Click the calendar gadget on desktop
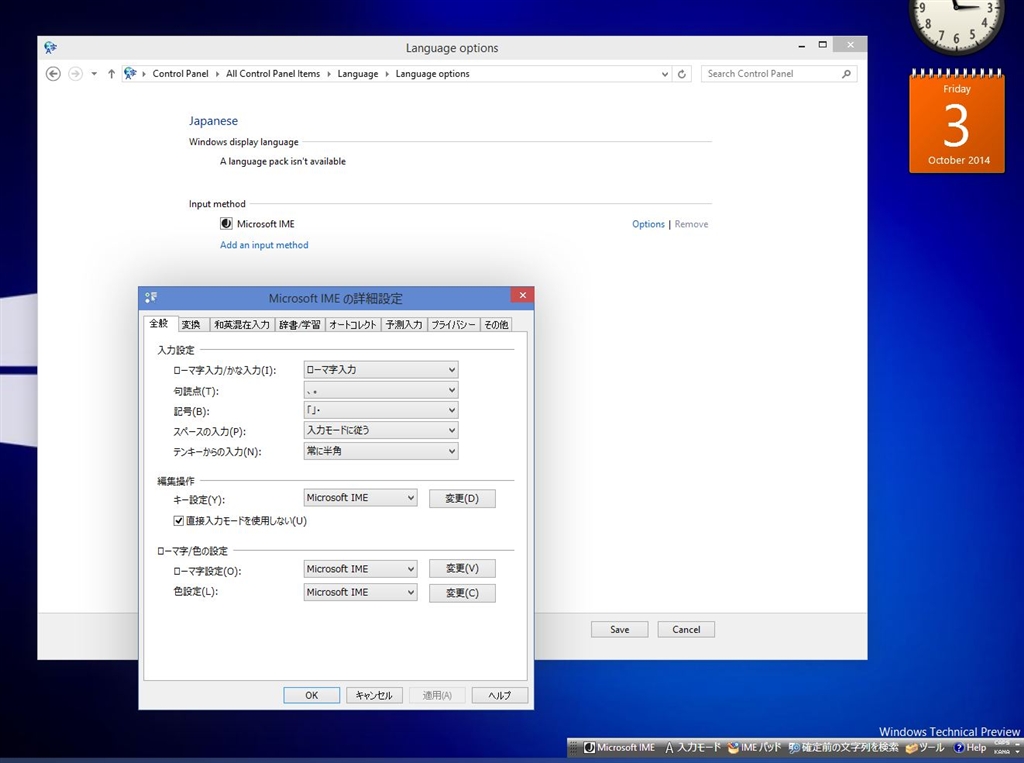Viewport: 1024px width, 763px height. click(x=956, y=124)
